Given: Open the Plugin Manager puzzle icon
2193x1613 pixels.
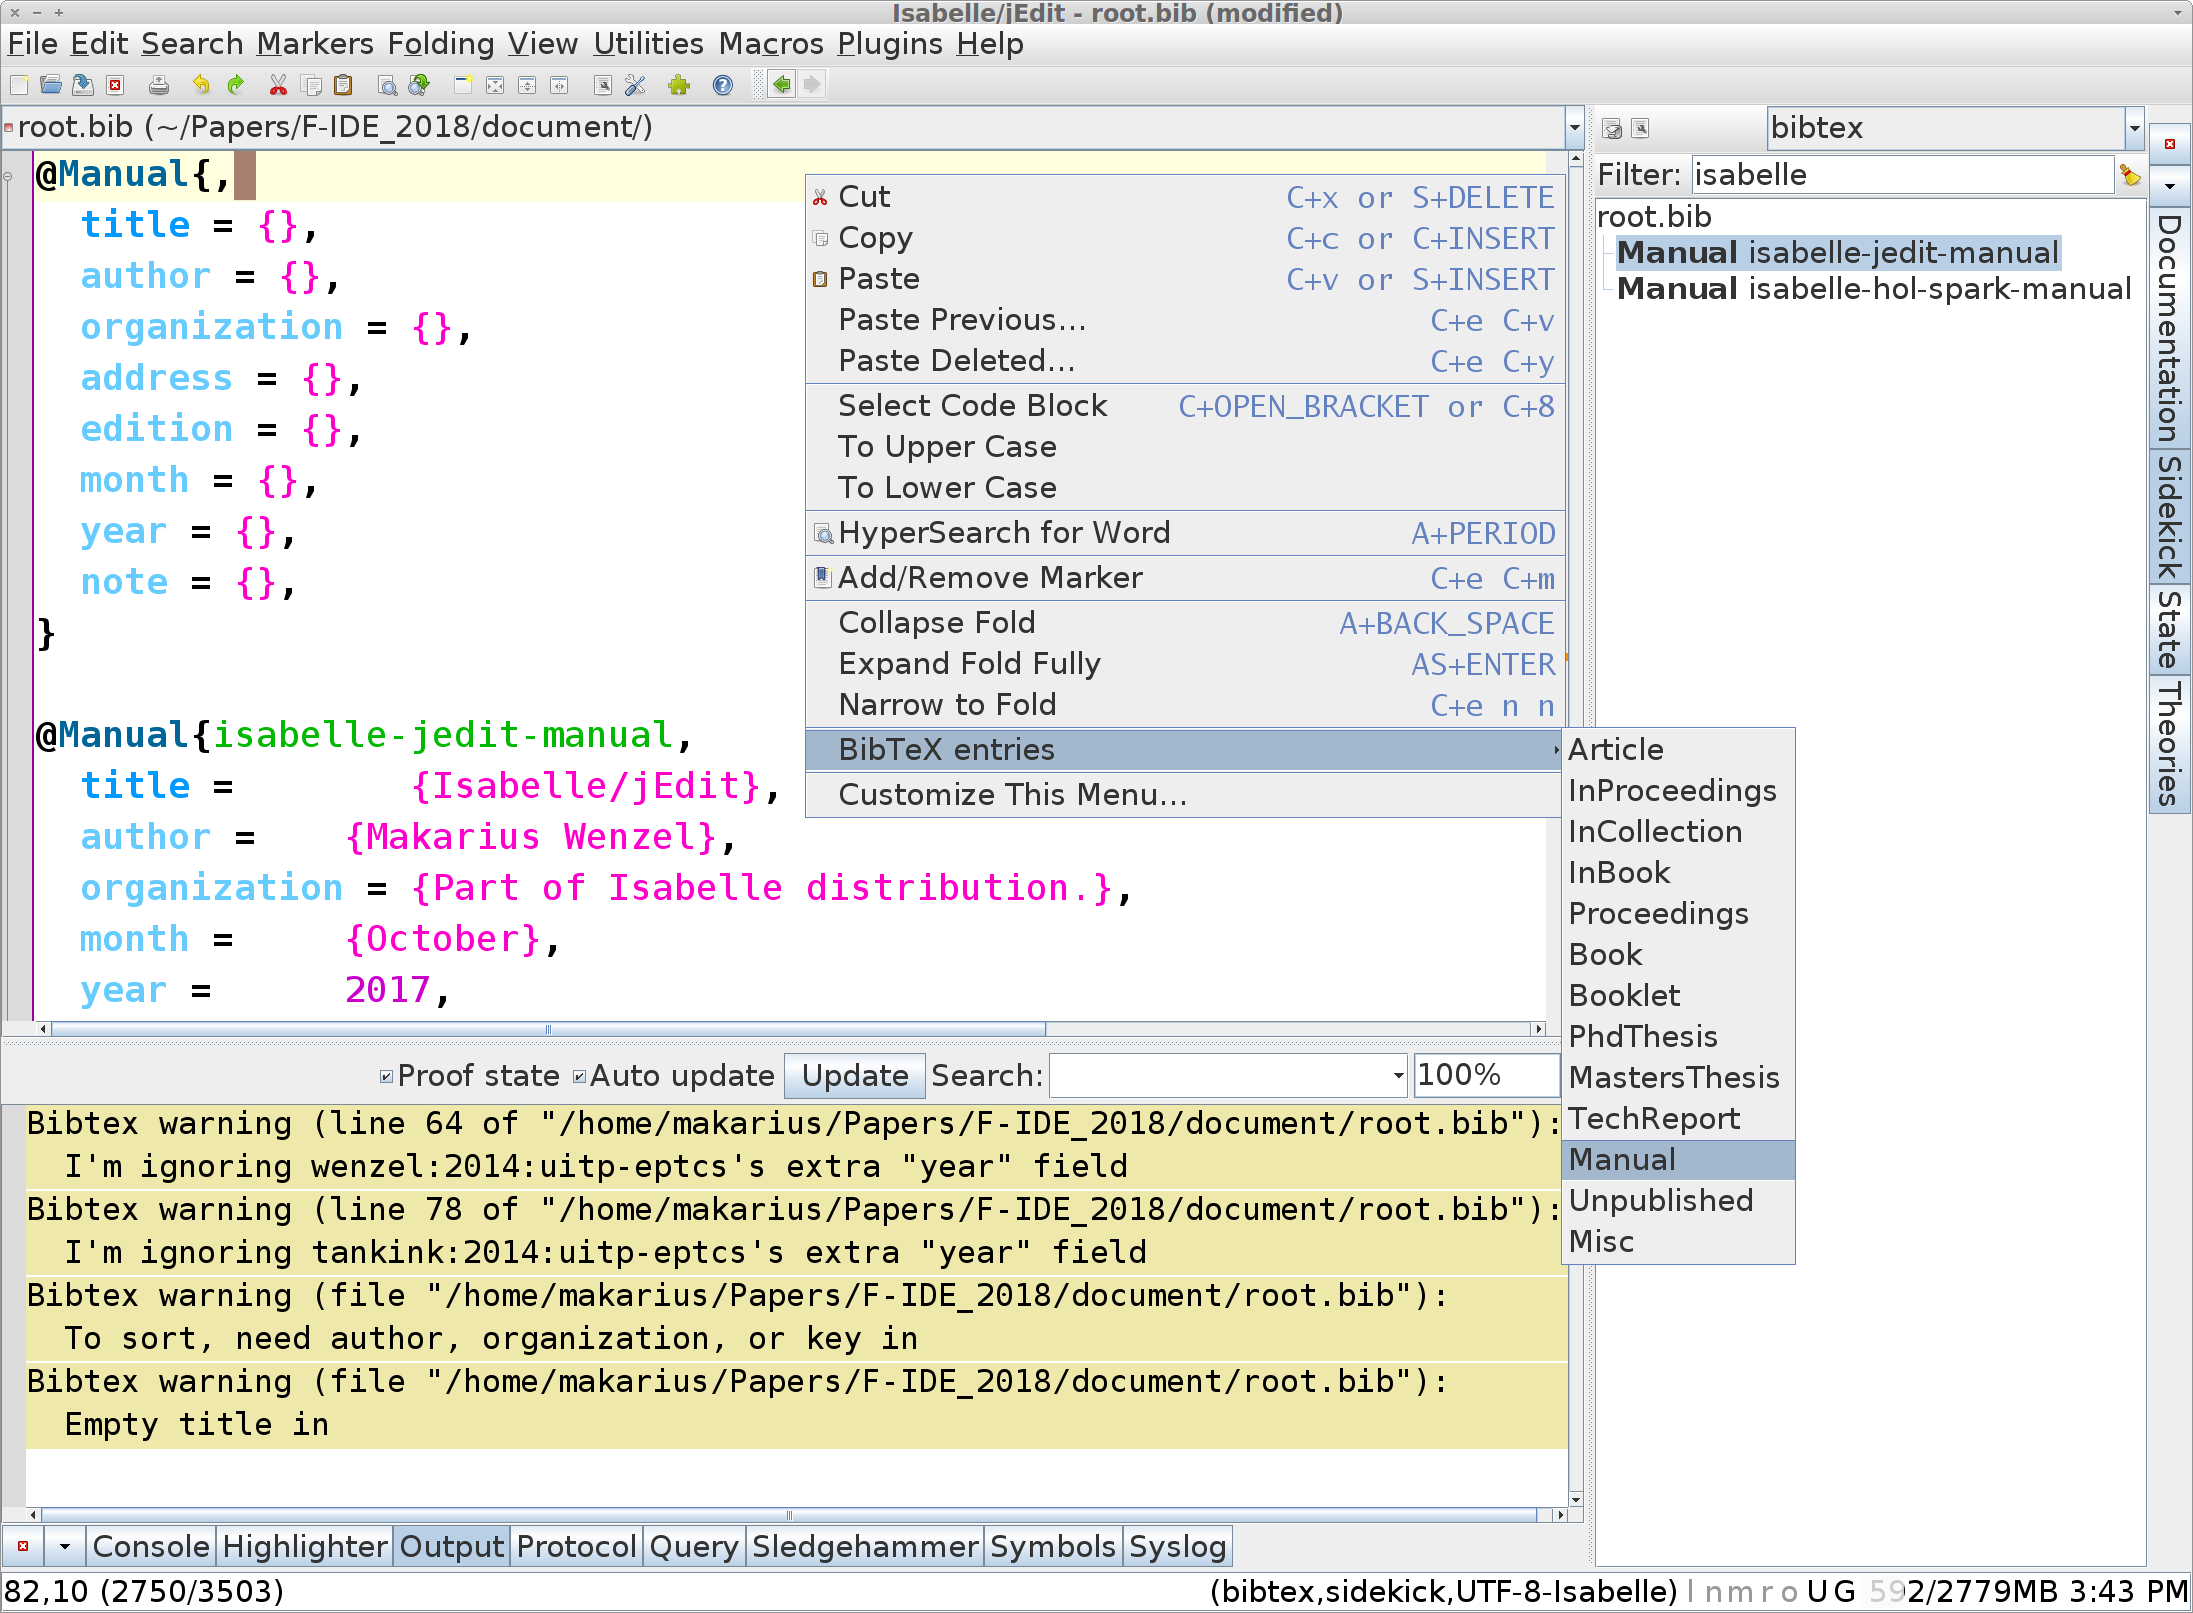Looking at the screenshot, I should (679, 85).
